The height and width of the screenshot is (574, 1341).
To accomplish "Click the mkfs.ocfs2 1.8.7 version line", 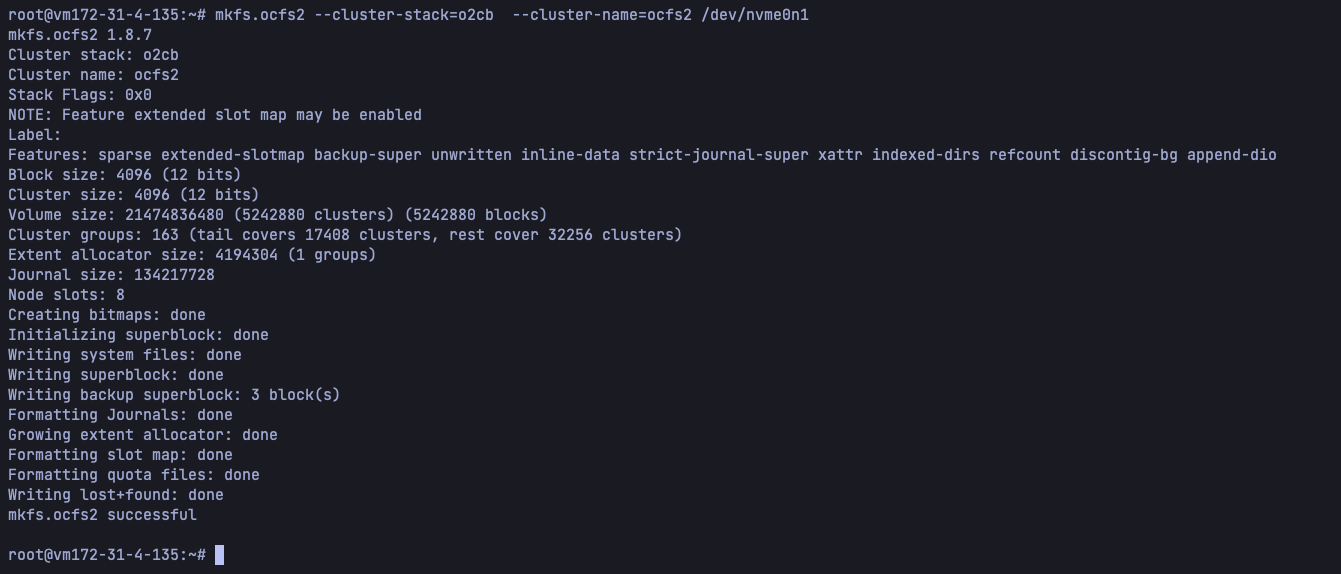I will point(80,35).
